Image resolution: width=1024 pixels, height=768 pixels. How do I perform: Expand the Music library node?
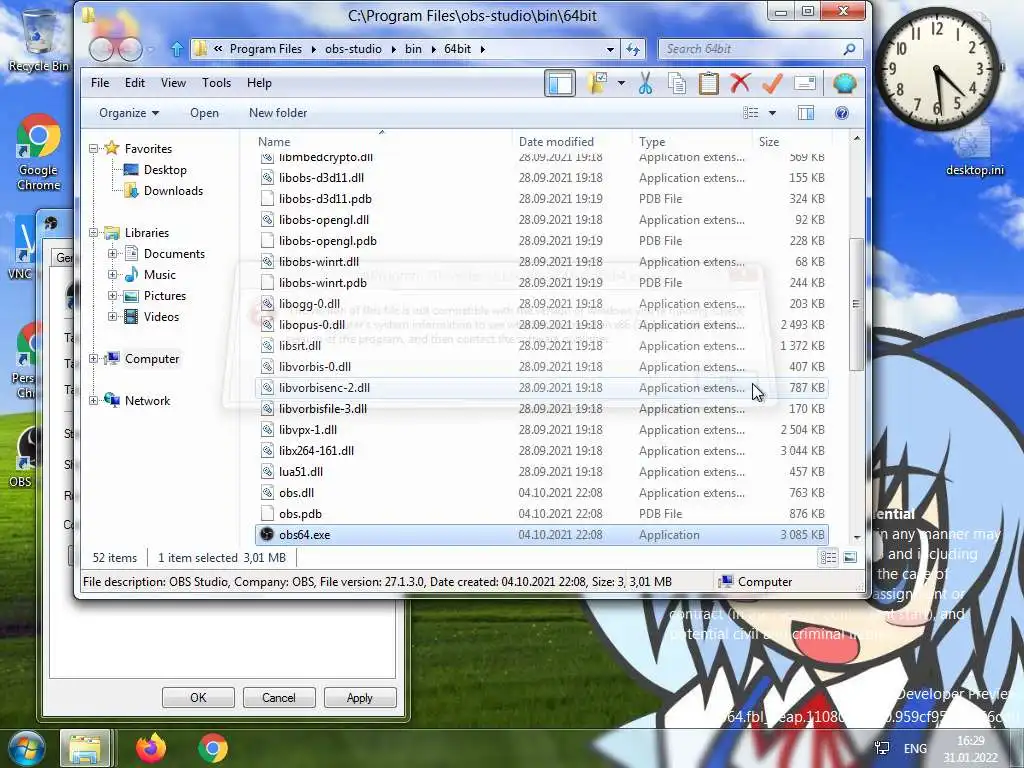pos(112,274)
